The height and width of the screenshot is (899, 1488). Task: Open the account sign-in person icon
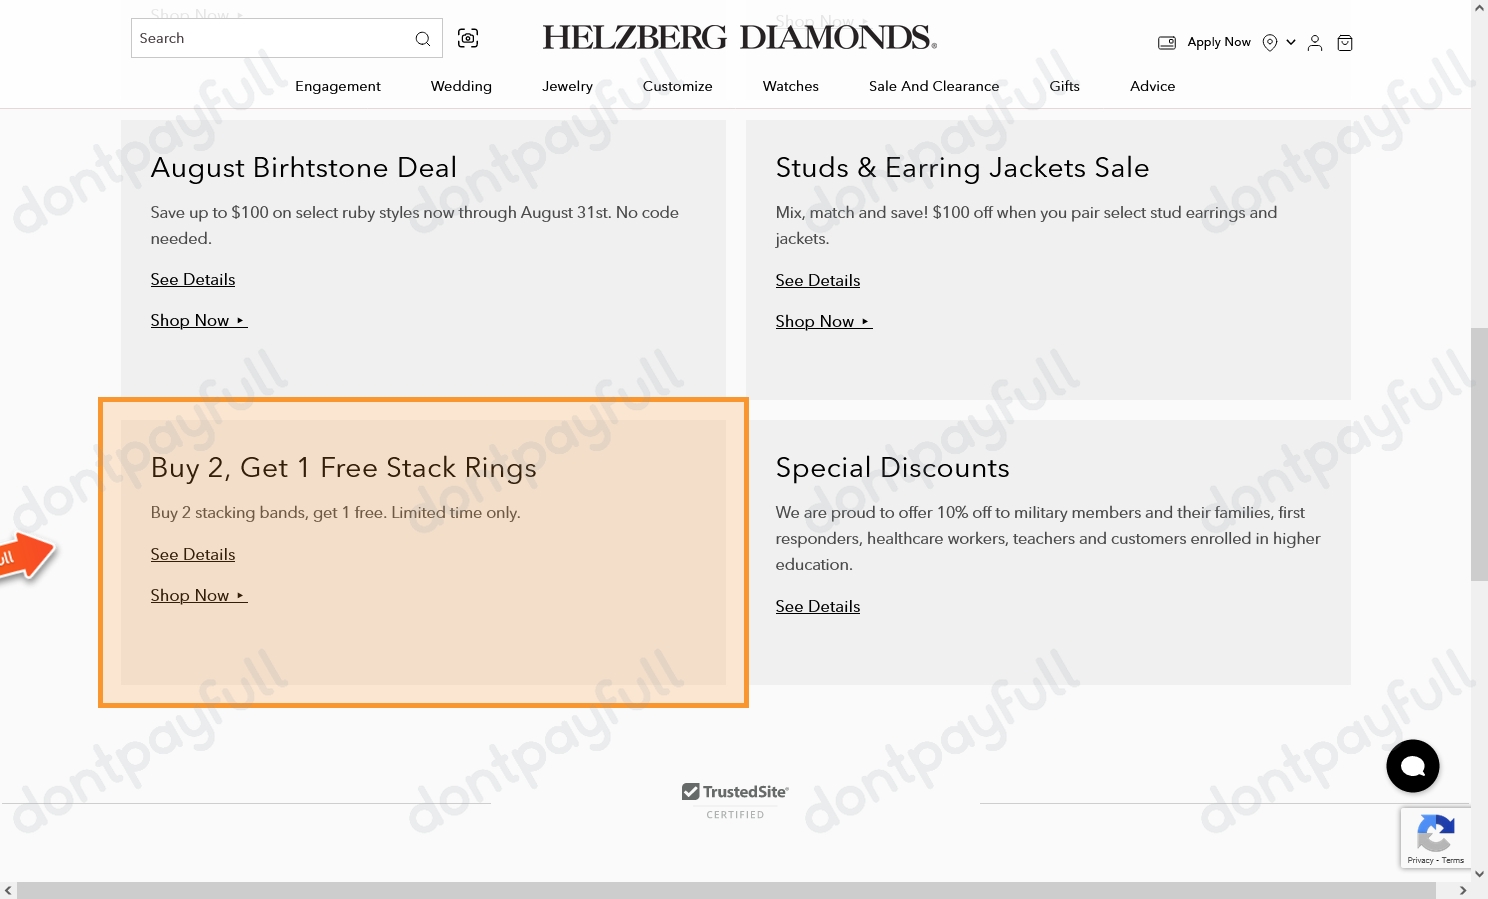tap(1314, 42)
